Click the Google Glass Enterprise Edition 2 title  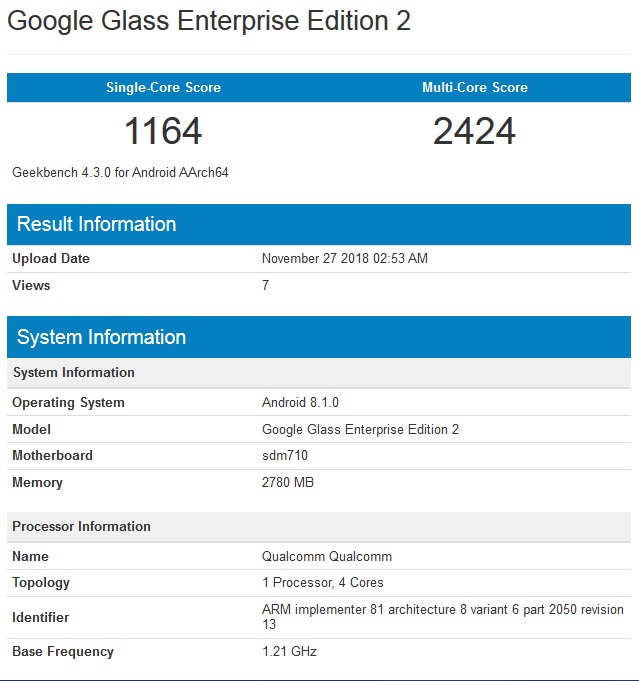tap(209, 21)
